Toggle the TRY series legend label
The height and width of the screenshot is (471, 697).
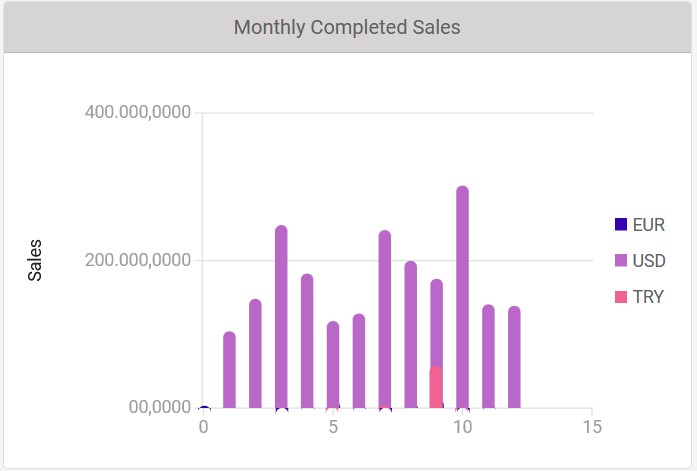(648, 297)
